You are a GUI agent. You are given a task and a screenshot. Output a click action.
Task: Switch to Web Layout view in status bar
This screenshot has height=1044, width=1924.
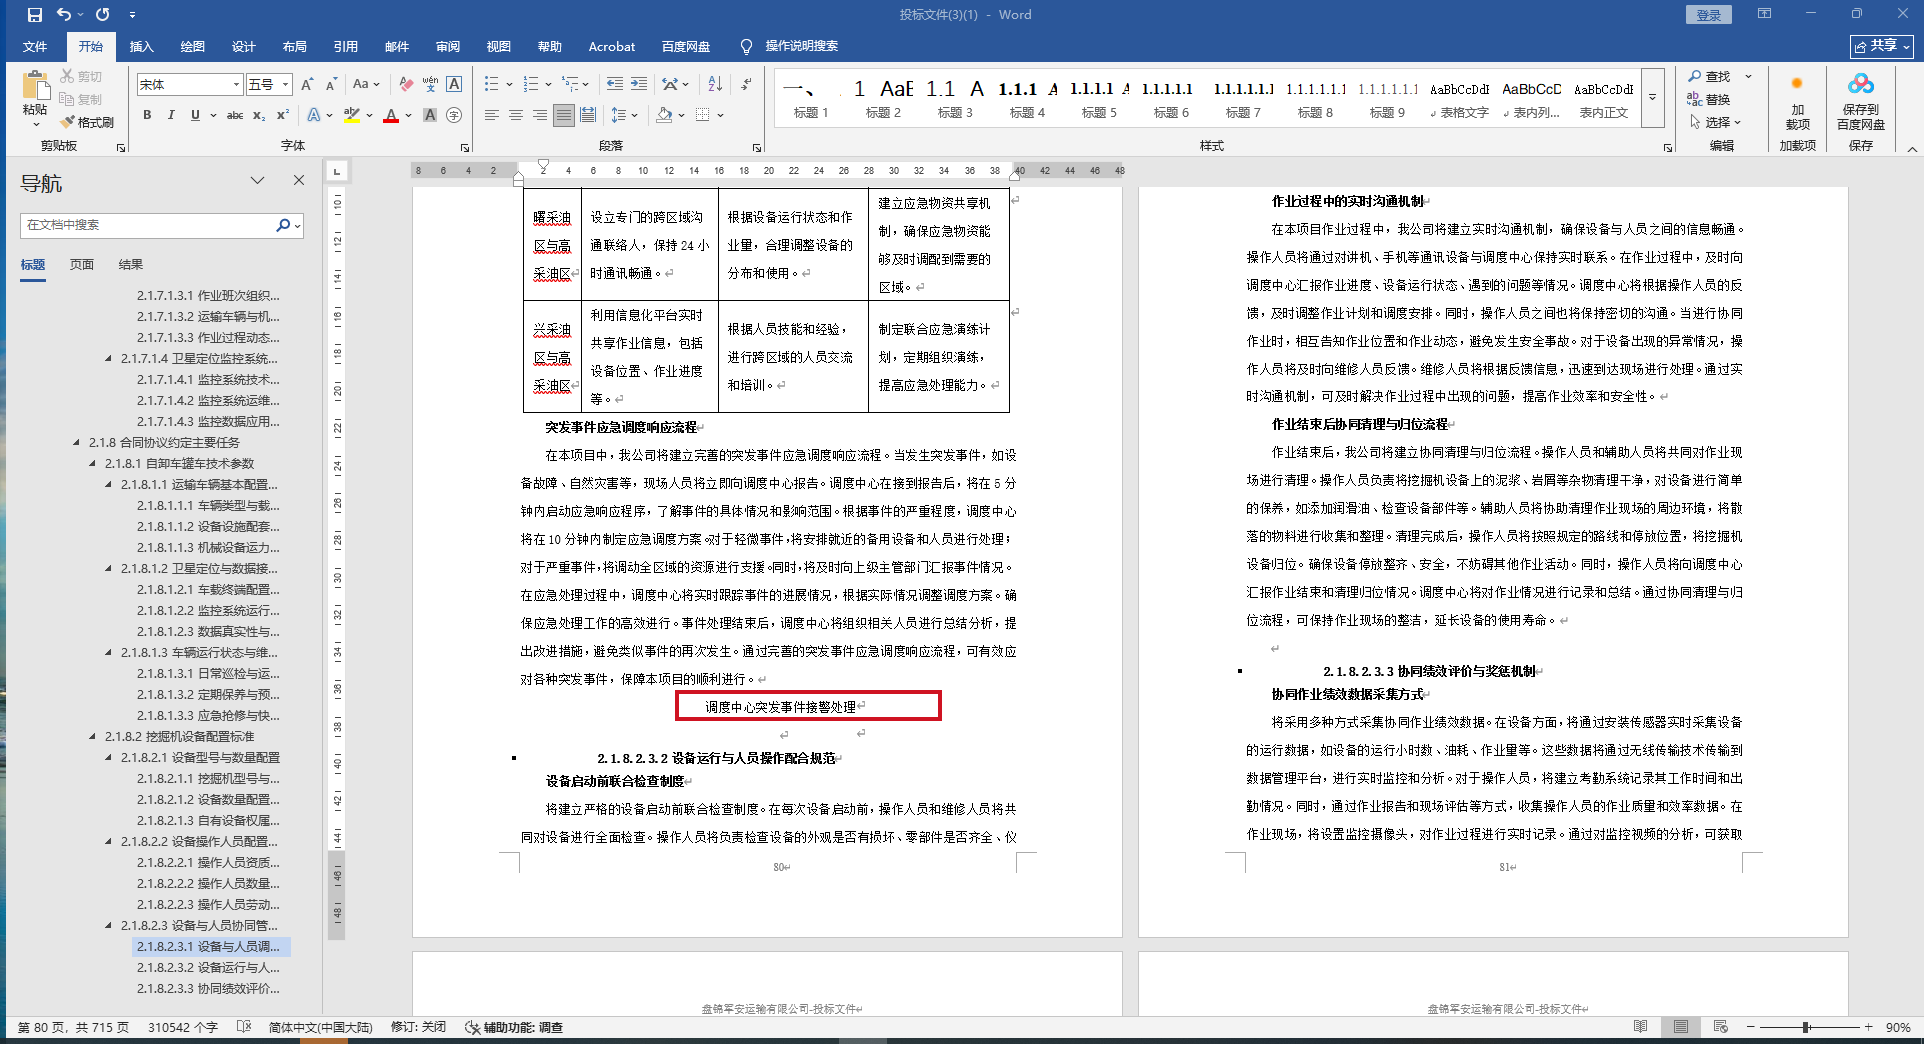click(x=1720, y=1027)
